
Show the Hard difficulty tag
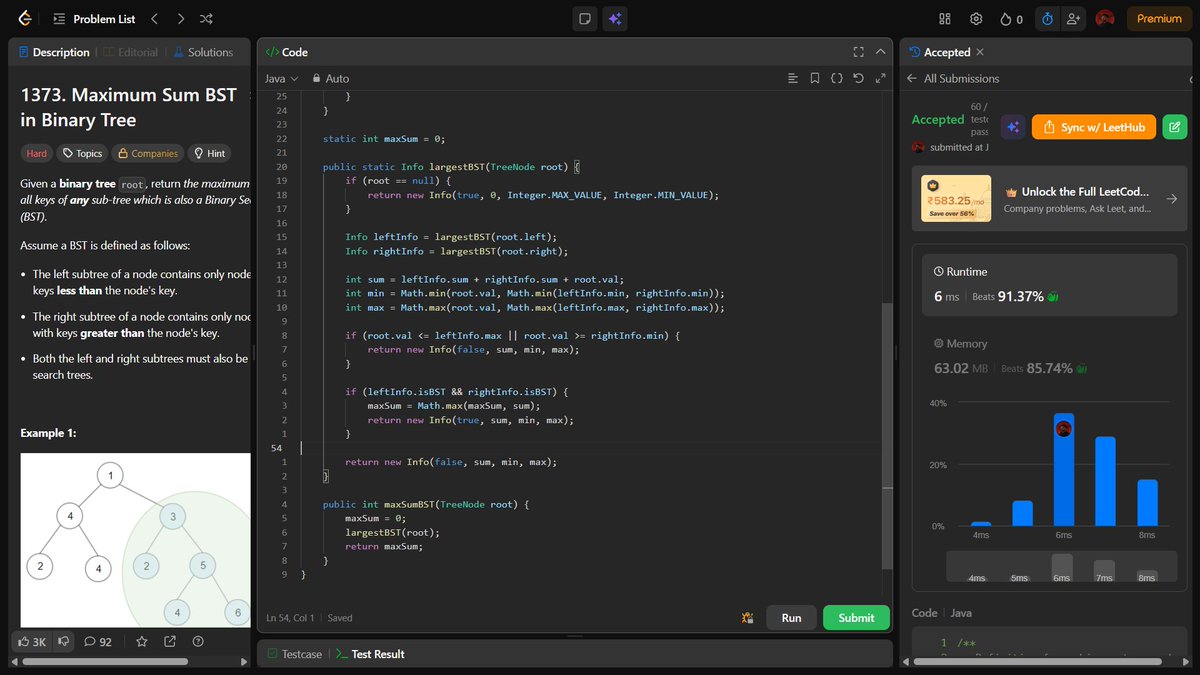tap(37, 153)
